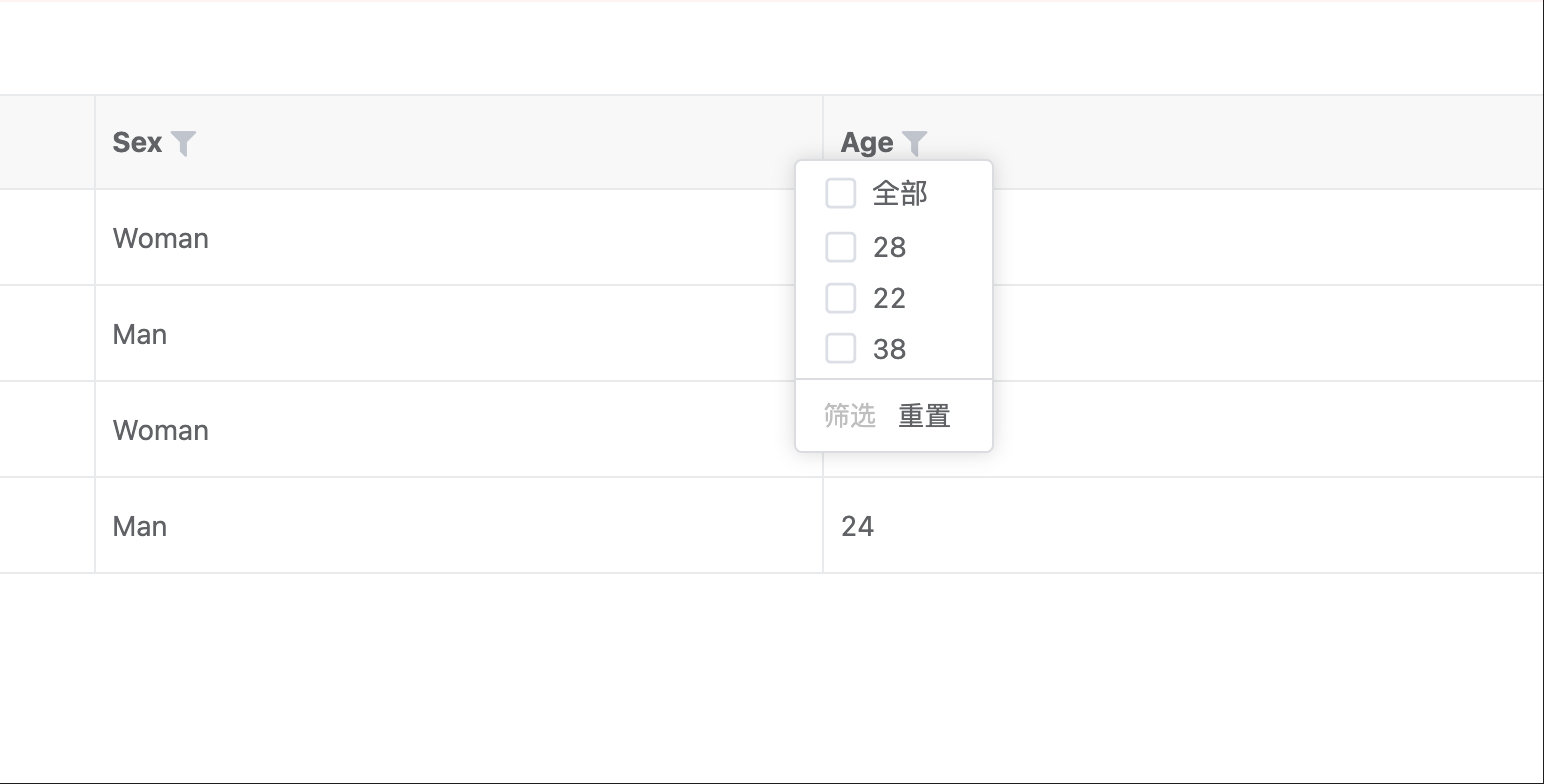Click the age cell showing 24
The height and width of the screenshot is (784, 1544).
click(x=858, y=526)
